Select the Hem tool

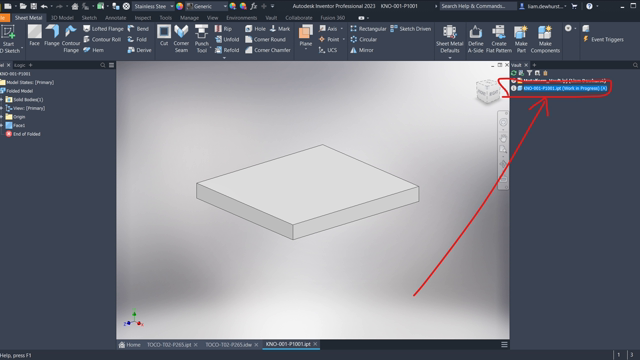(93, 50)
